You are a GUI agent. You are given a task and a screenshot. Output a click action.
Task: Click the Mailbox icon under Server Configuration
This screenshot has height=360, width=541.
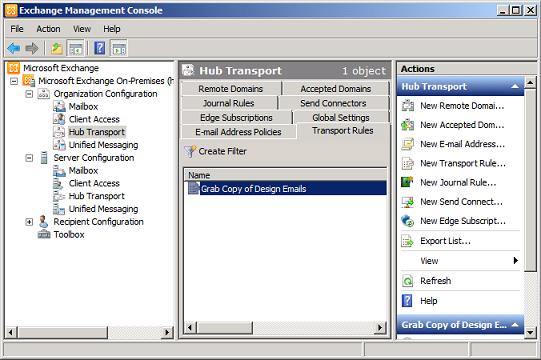(59, 171)
